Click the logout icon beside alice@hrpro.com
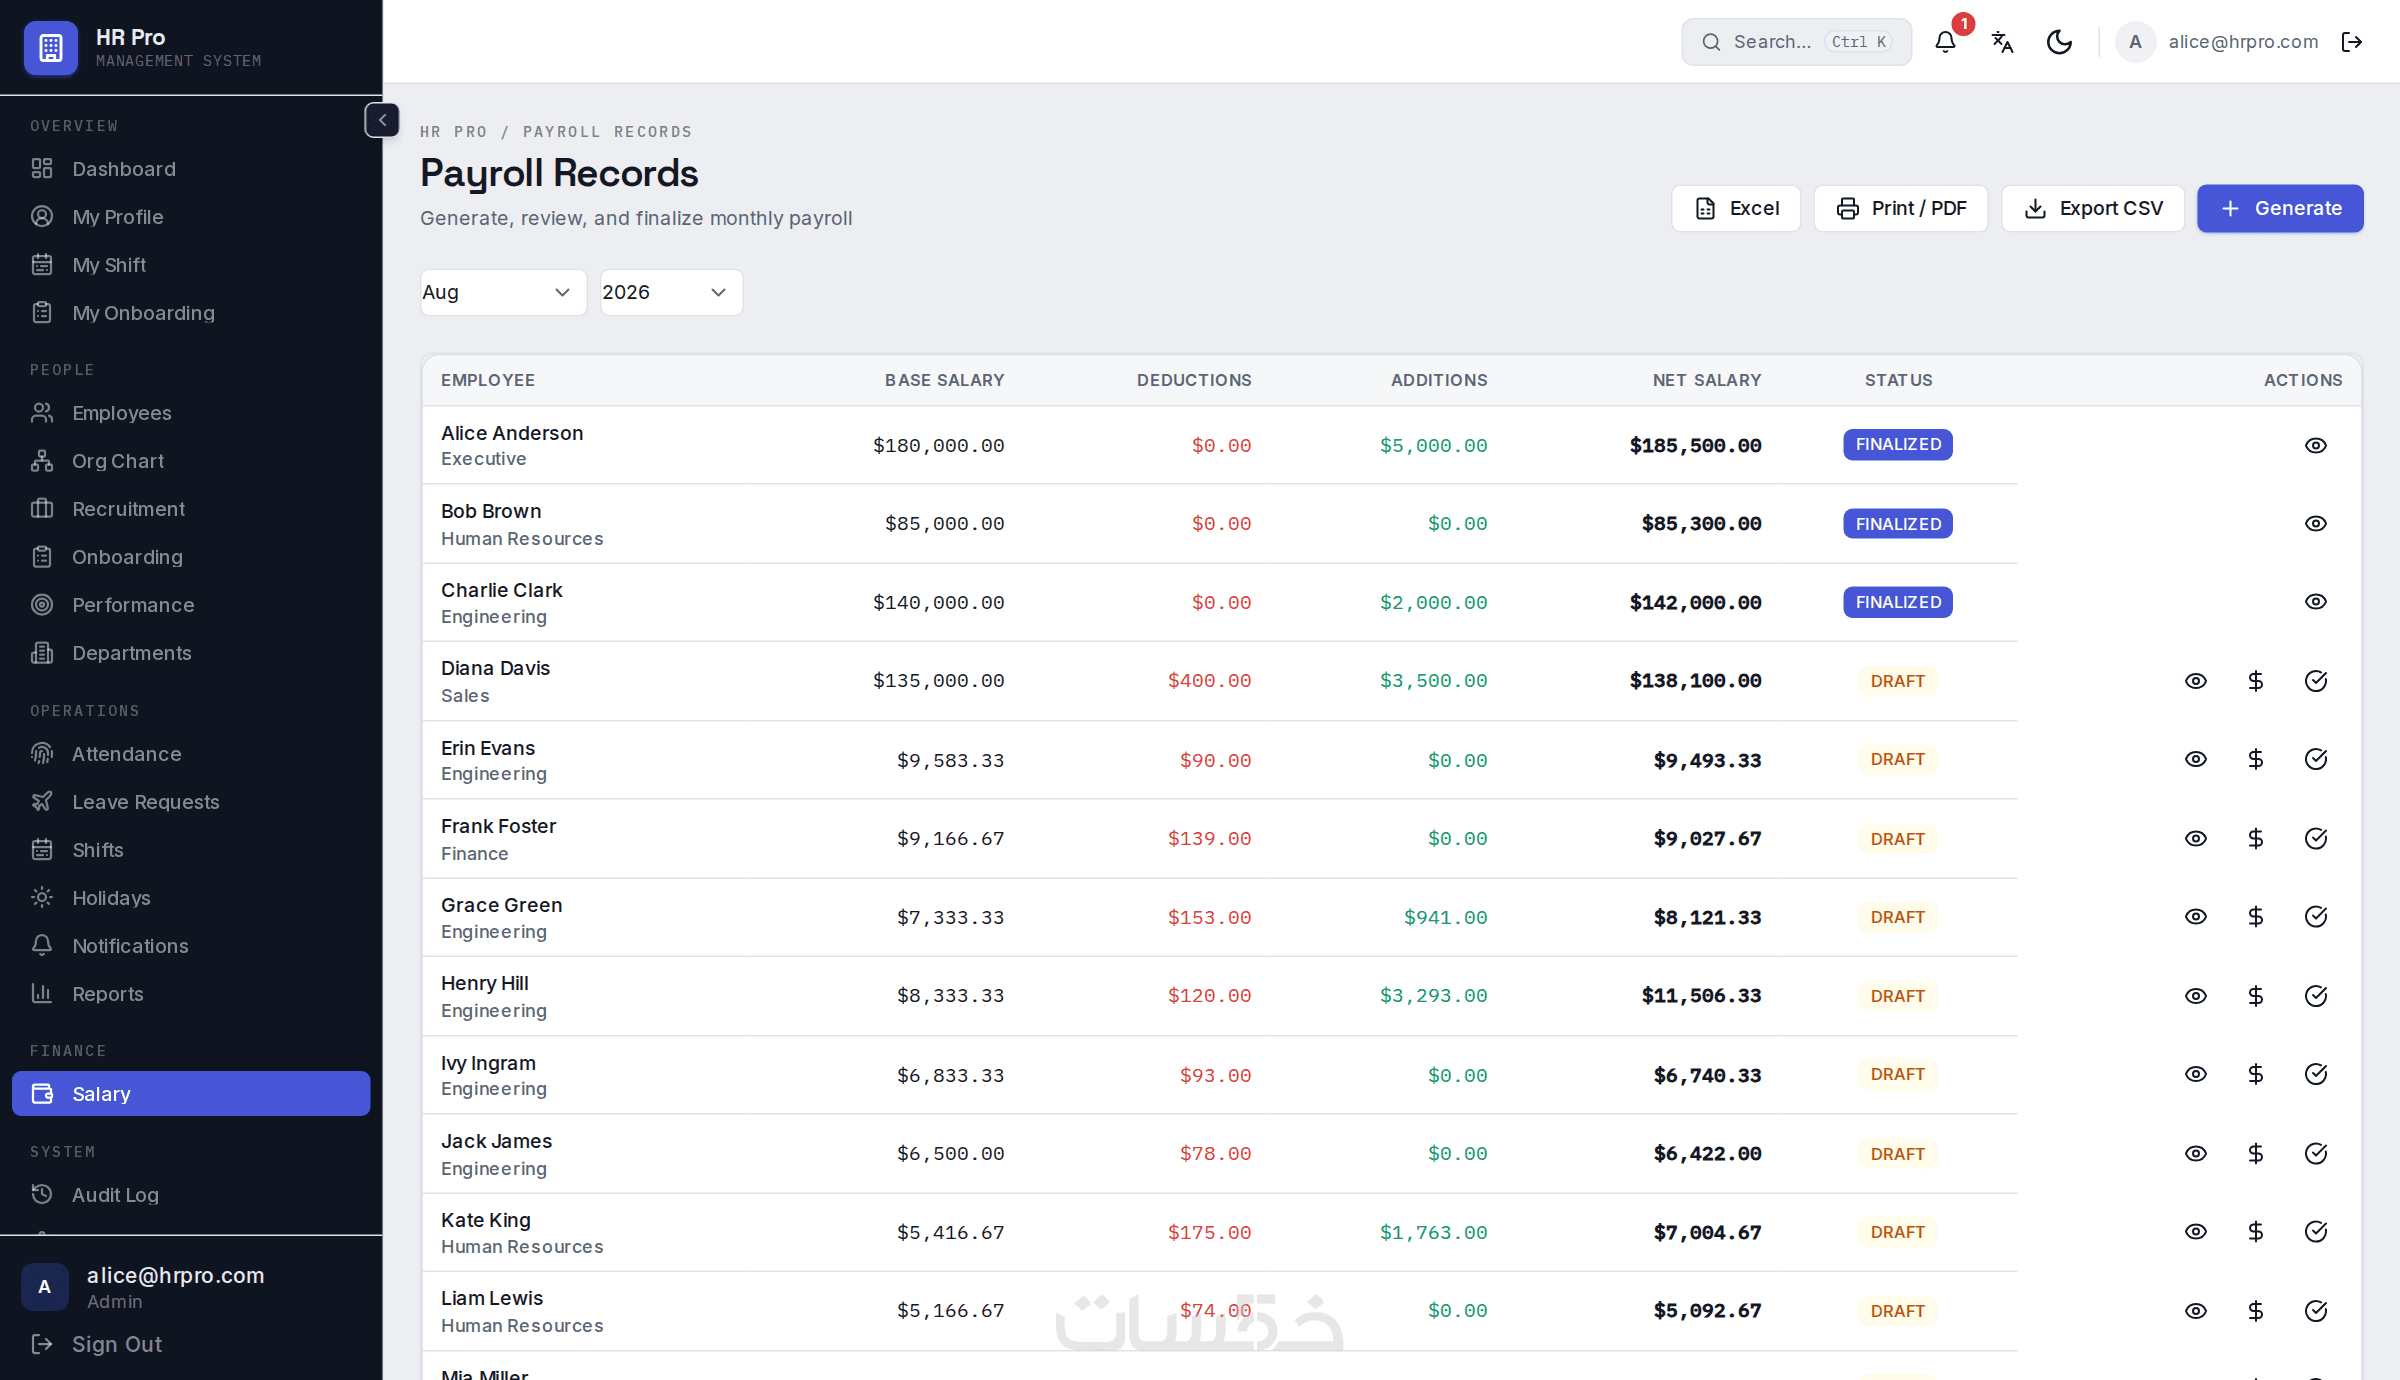 click(2352, 42)
